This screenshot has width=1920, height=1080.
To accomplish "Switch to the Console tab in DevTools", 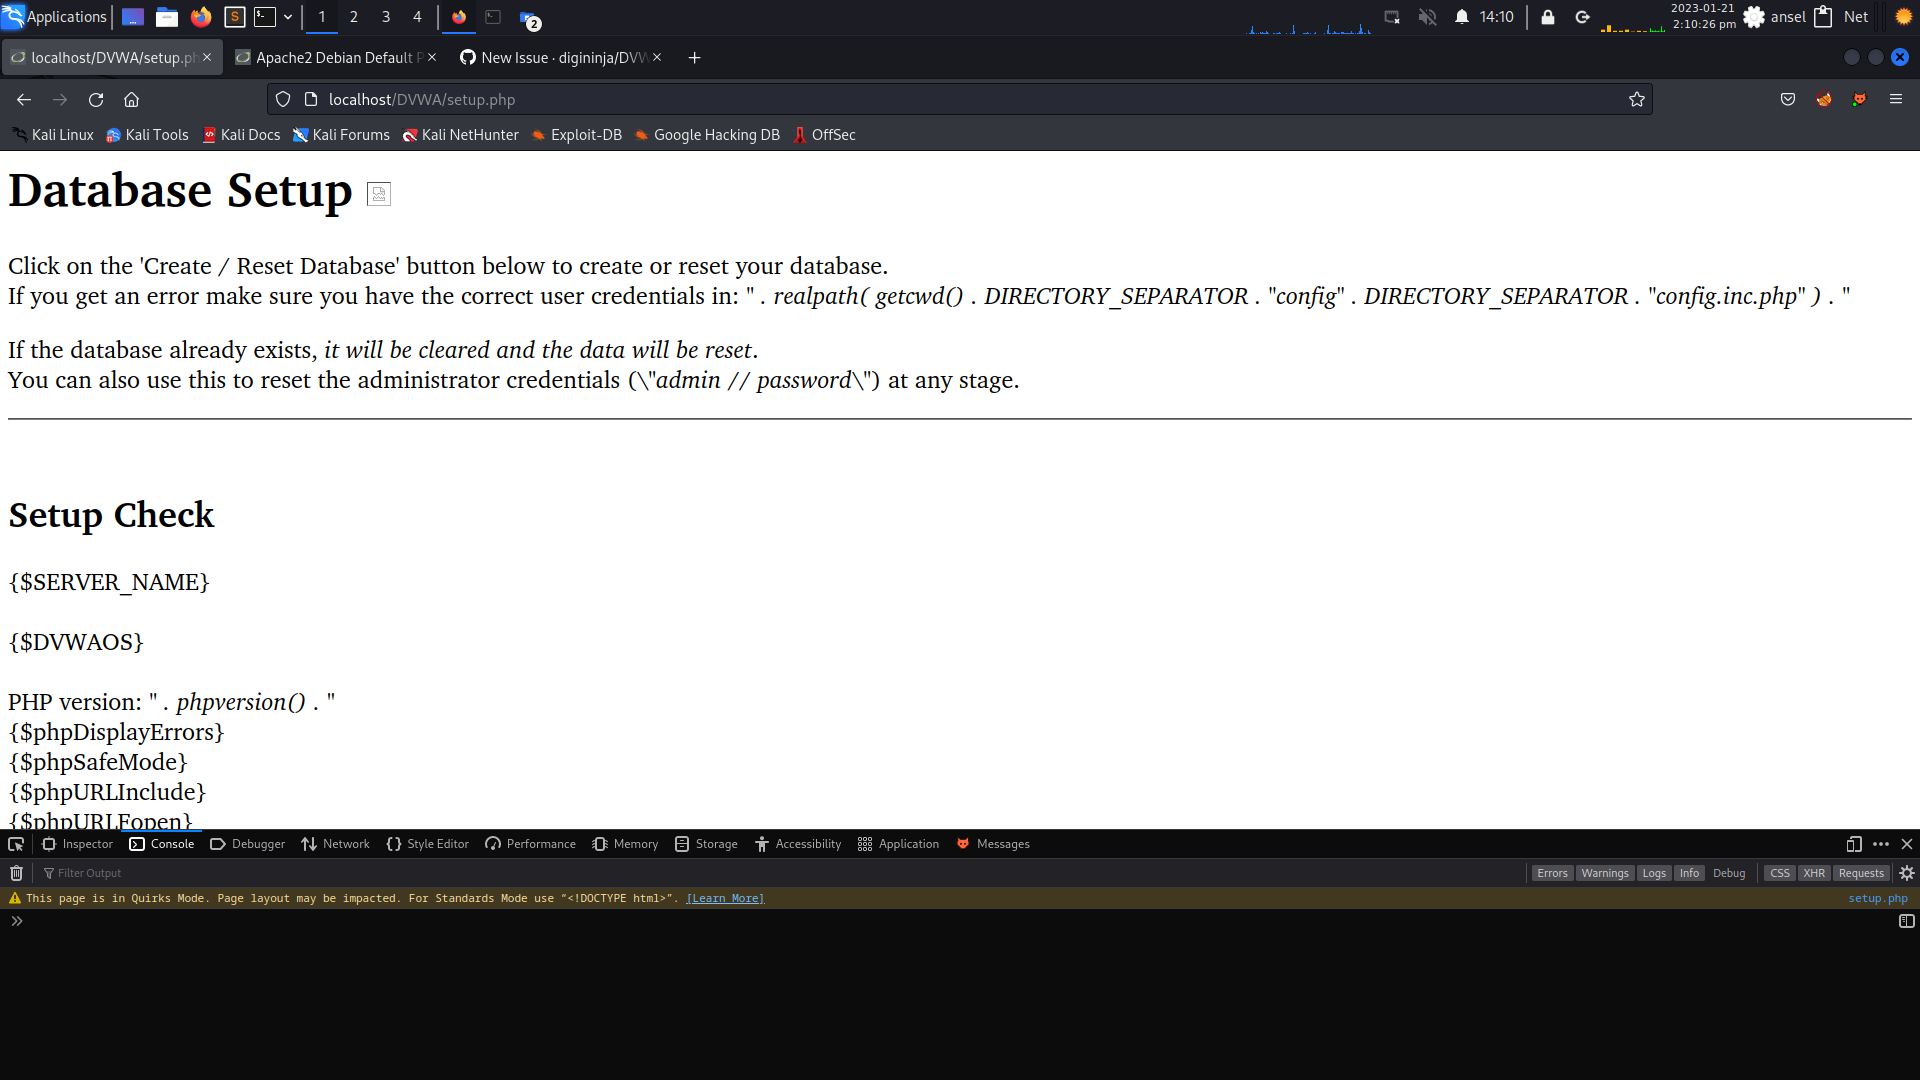I will coord(162,844).
